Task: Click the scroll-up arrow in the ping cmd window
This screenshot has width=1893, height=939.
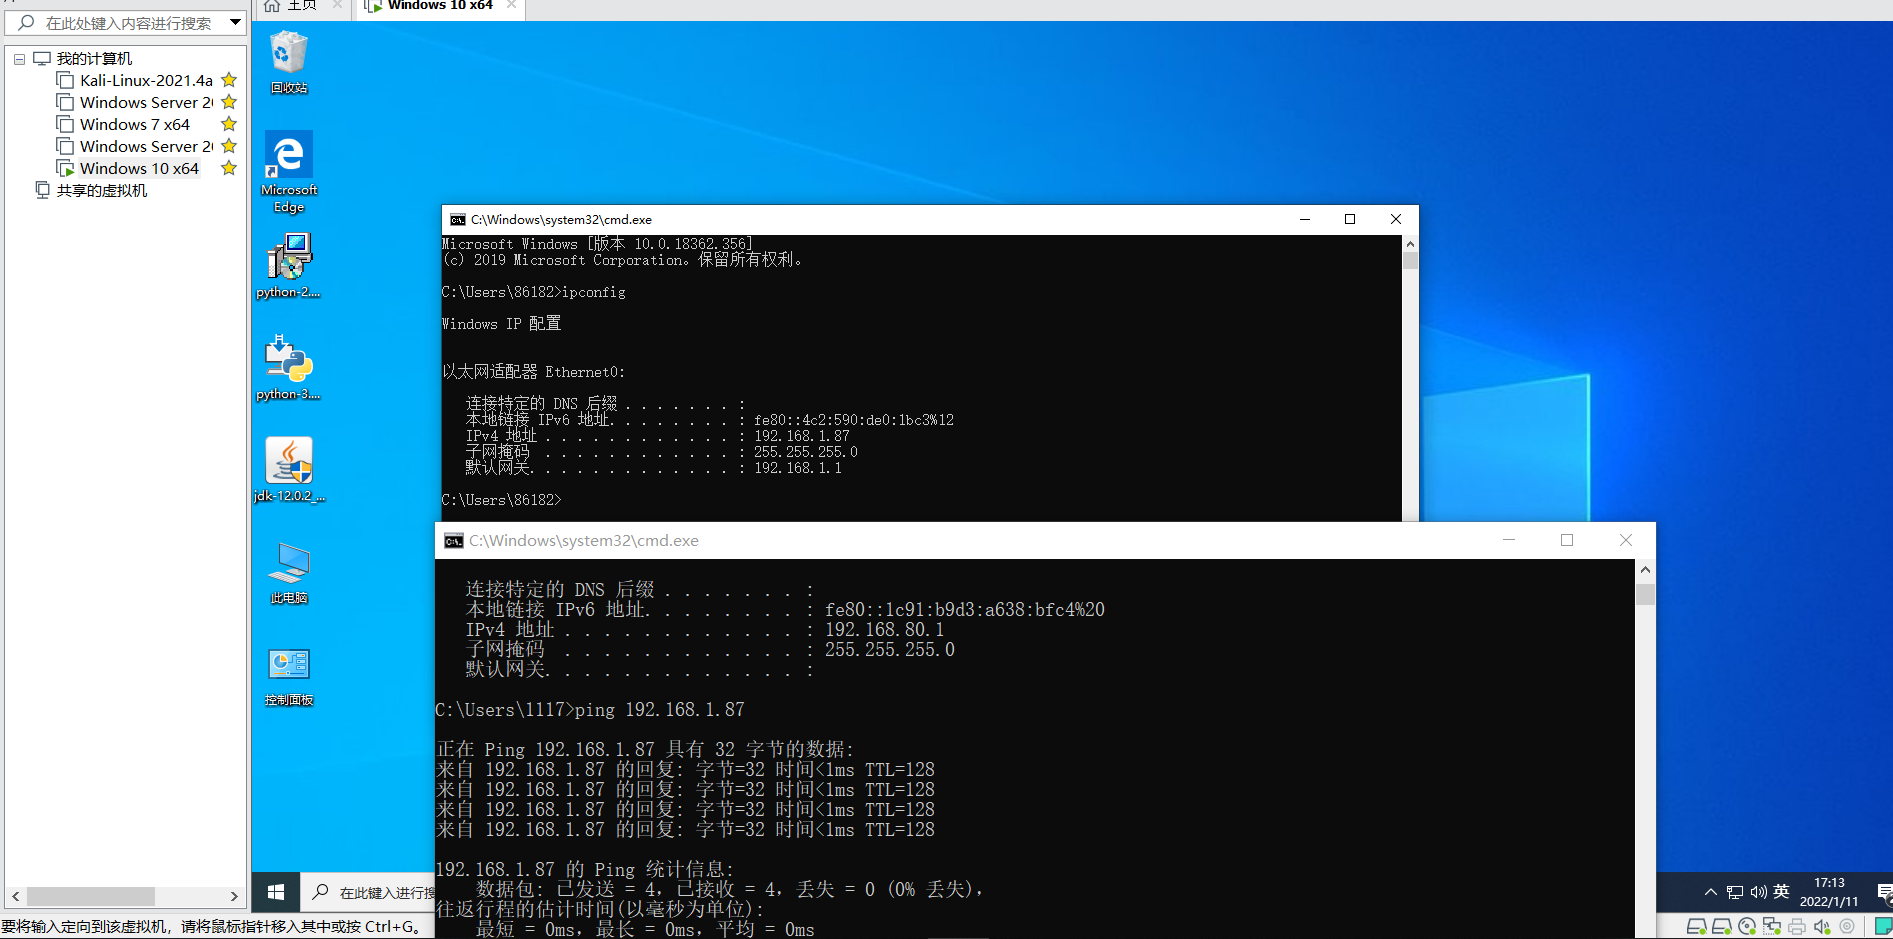Action: 1645,569
